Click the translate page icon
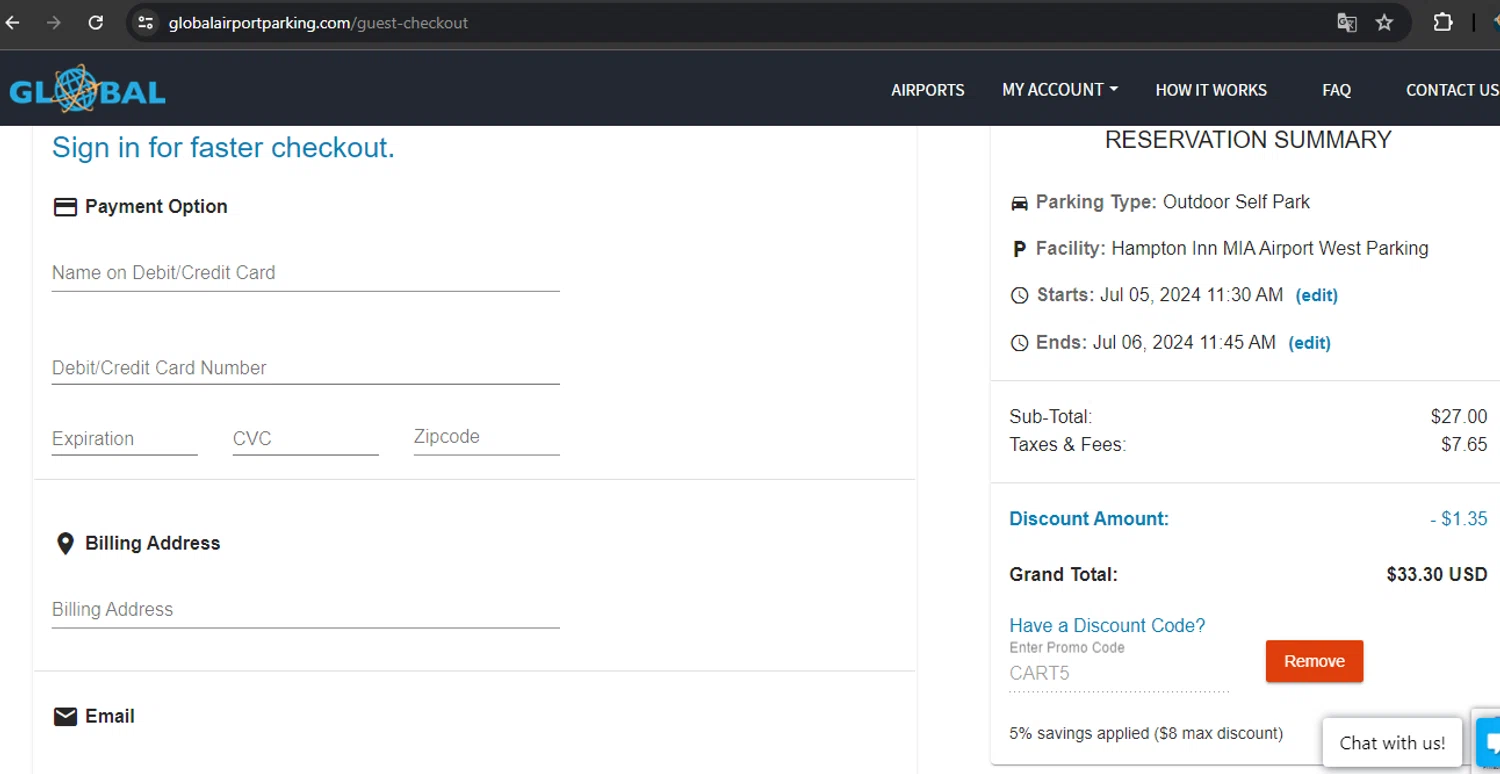 click(1347, 22)
